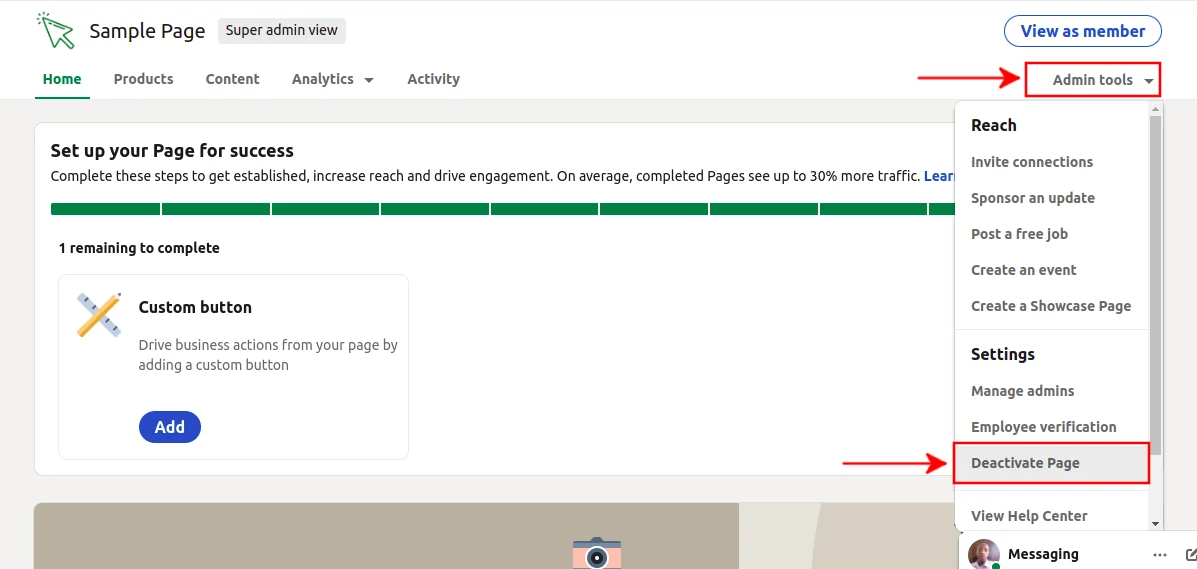Open Messaging options three-dot icon
Image resolution: width=1197 pixels, height=569 pixels.
coord(1160,554)
